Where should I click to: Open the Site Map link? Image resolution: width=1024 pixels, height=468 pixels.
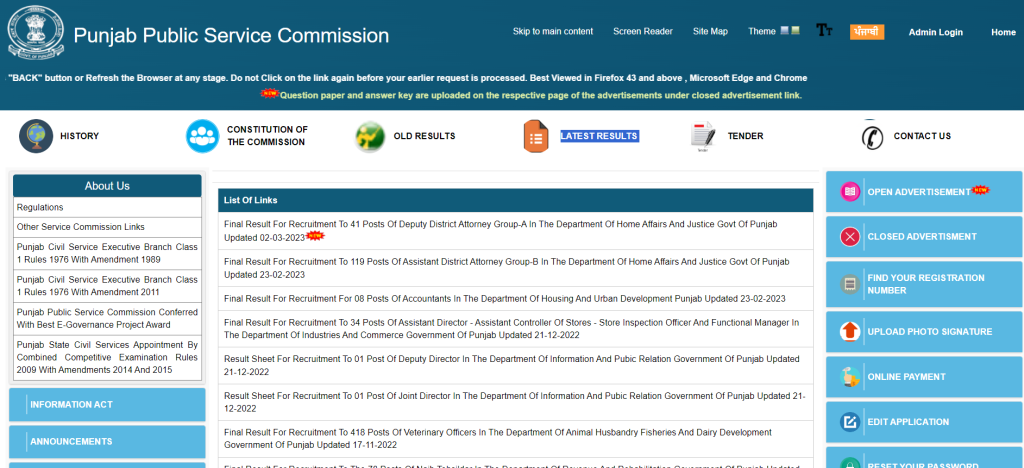[x=710, y=31]
